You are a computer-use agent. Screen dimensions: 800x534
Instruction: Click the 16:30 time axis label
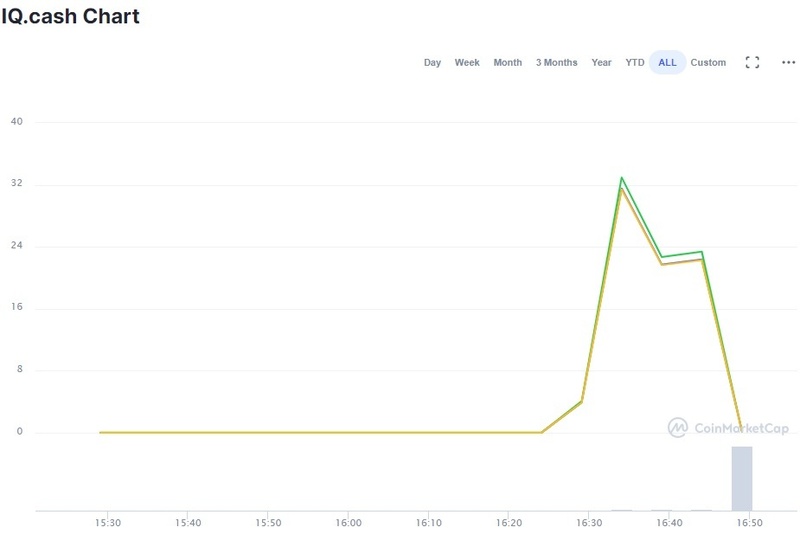click(x=589, y=523)
